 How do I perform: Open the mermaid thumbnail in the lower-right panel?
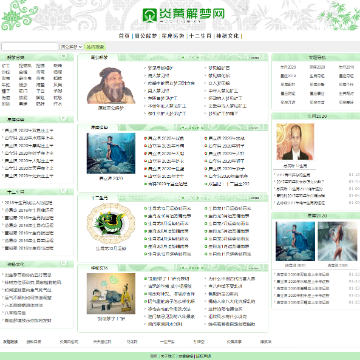295,241
